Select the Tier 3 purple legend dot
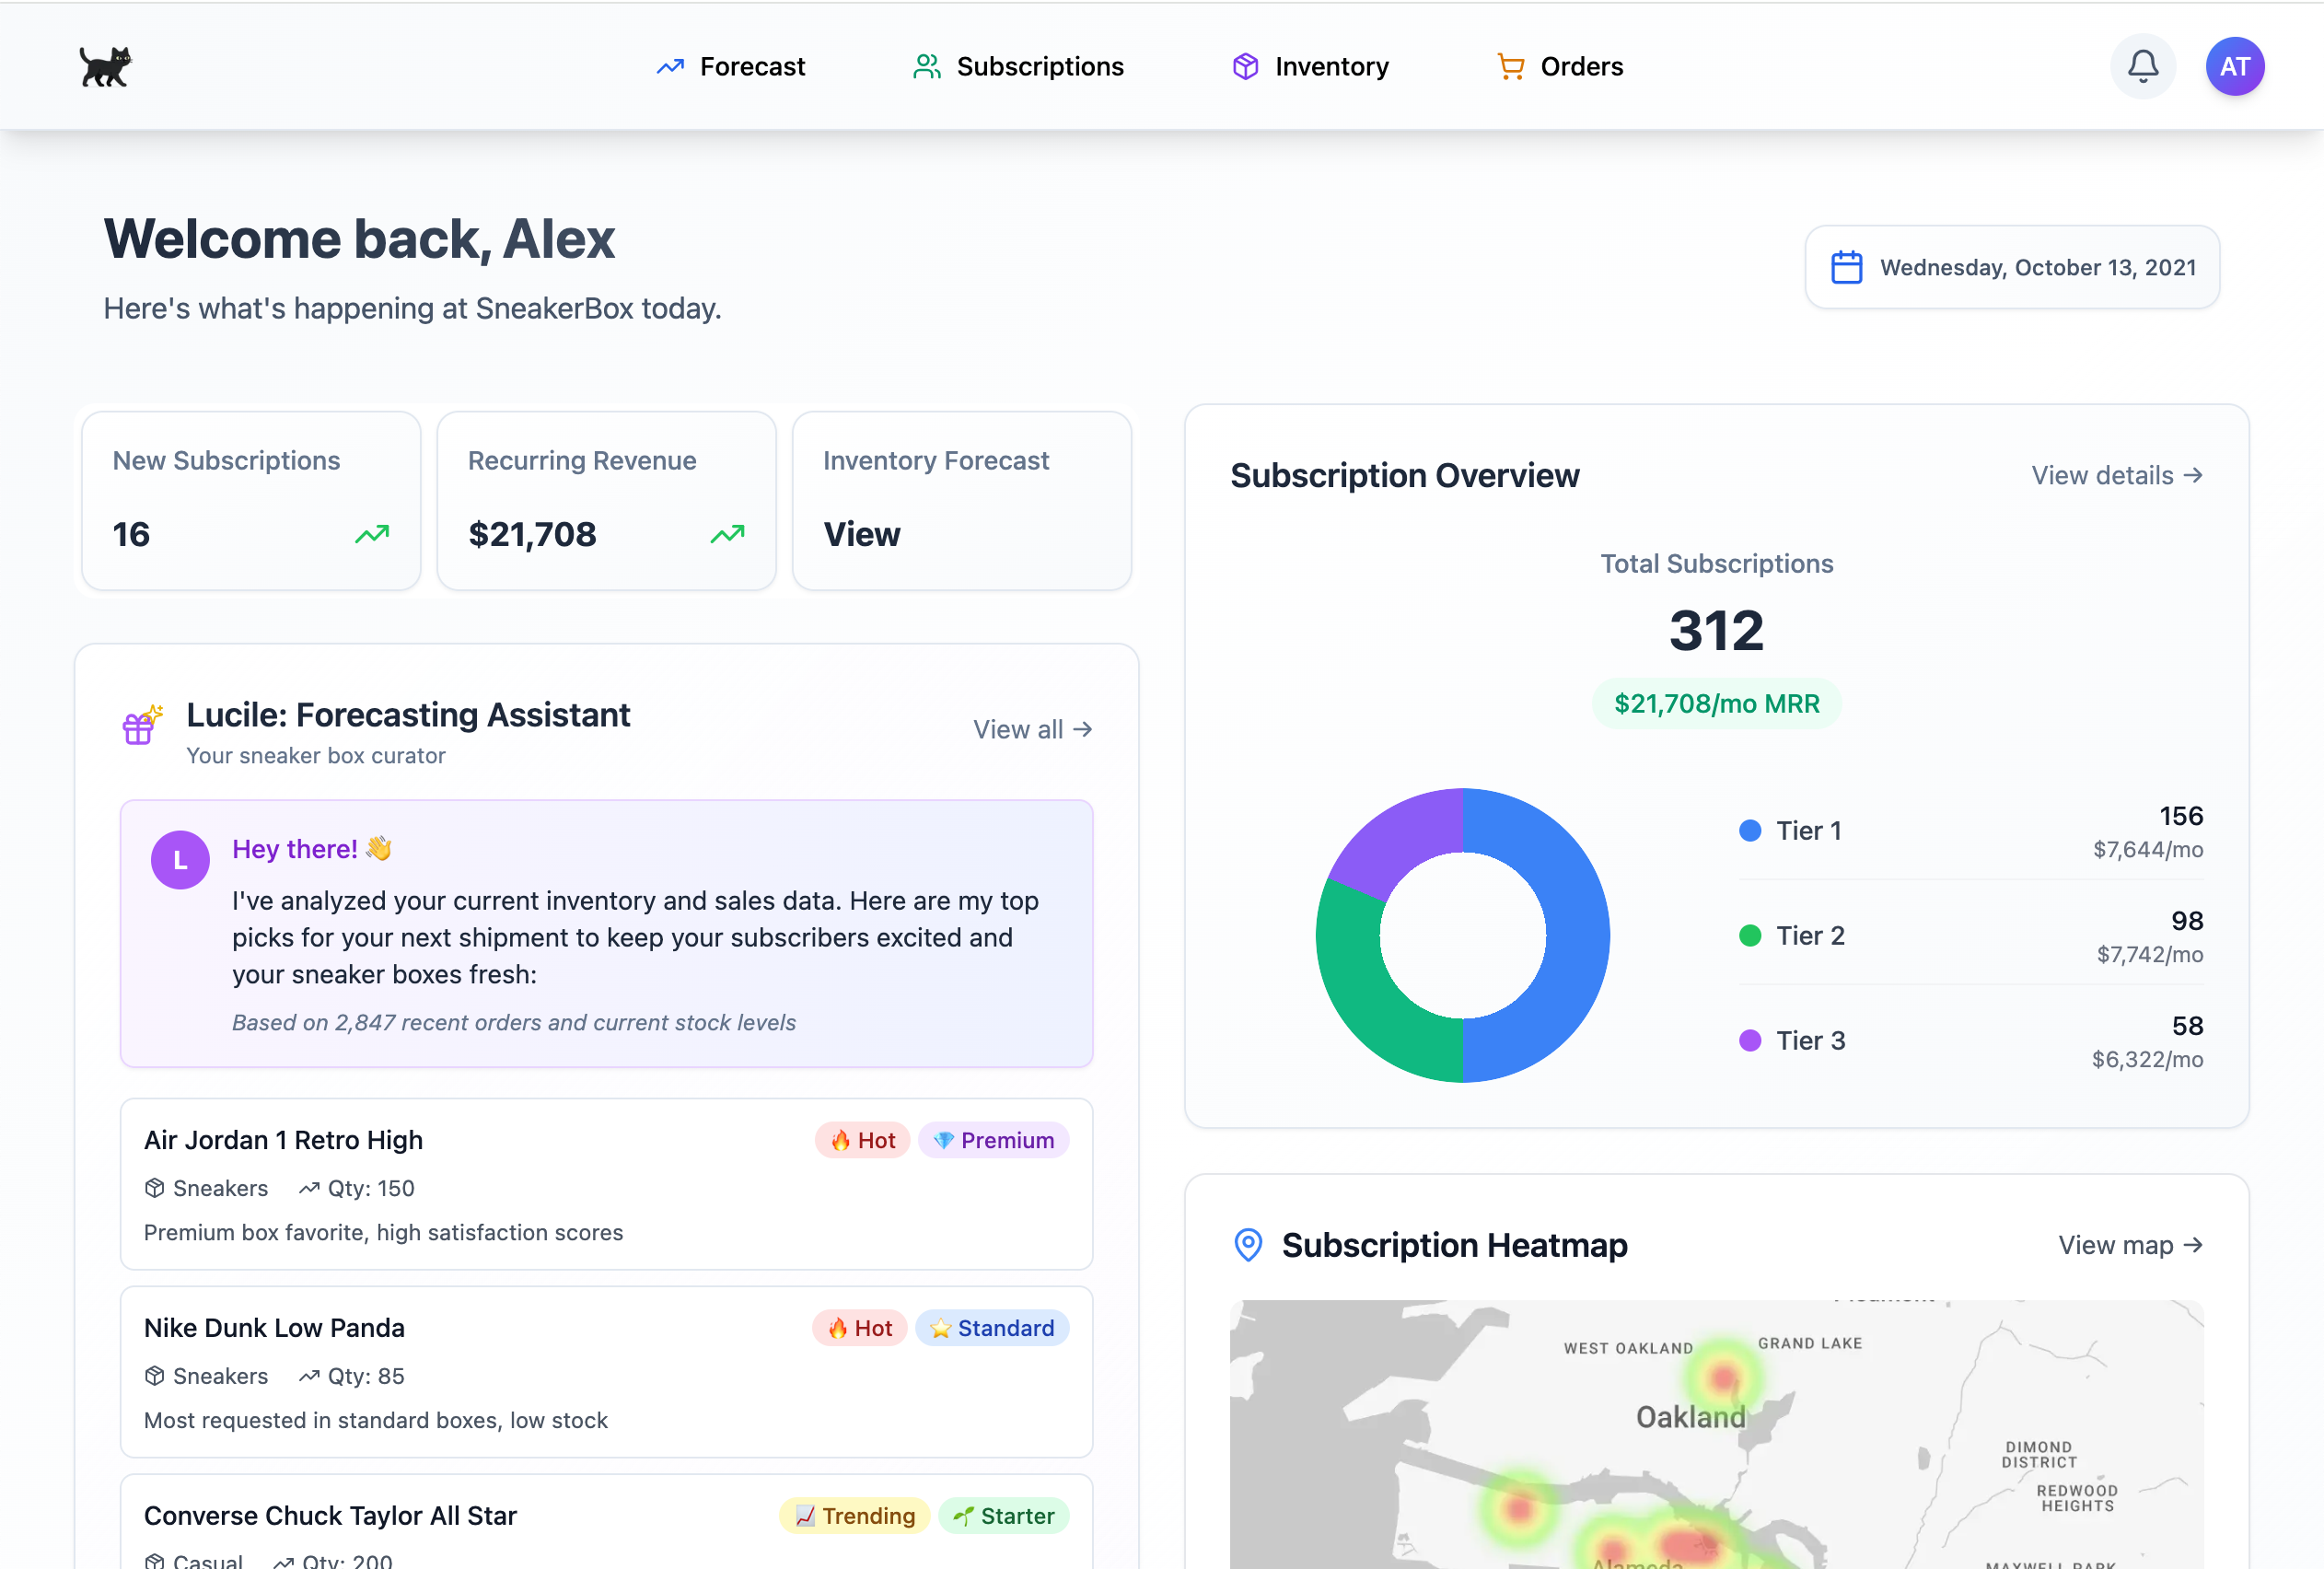Screen dimensions: 2324x1569 (x=1749, y=1041)
